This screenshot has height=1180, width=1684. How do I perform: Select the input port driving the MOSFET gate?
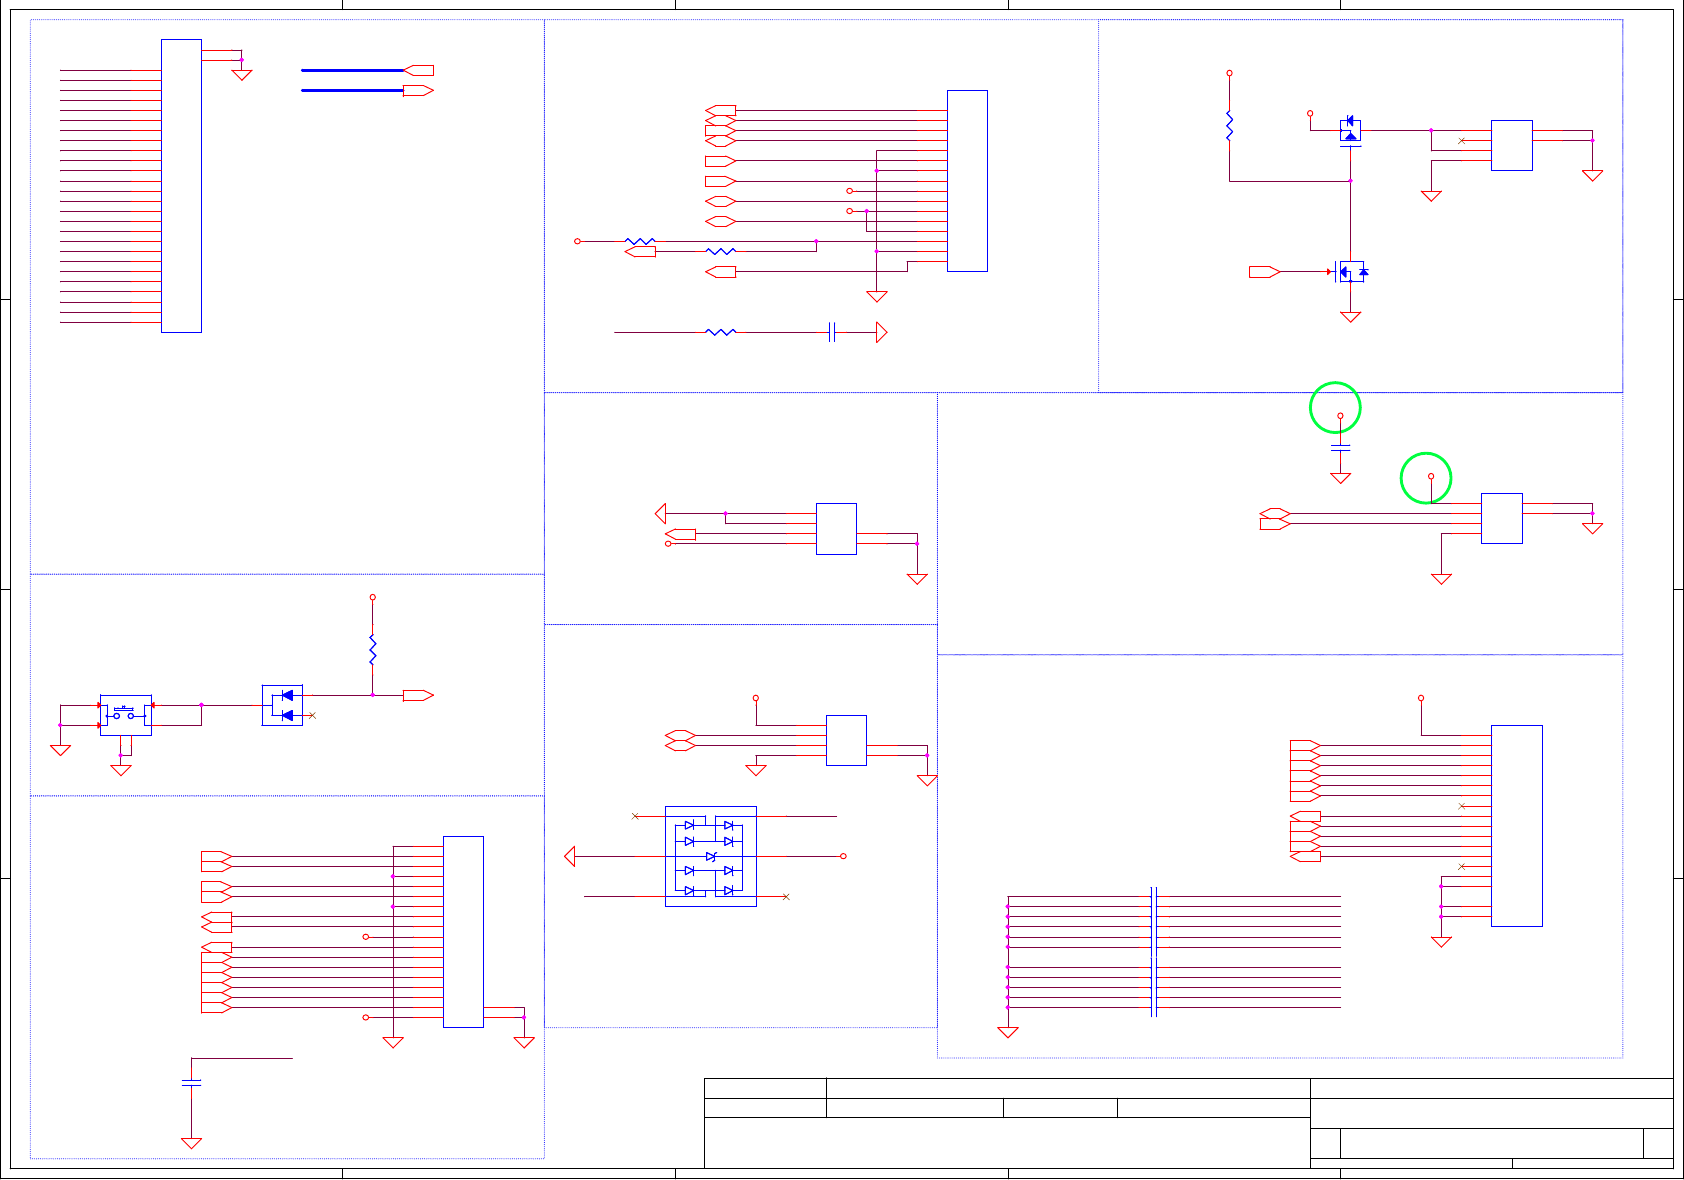pos(1265,271)
